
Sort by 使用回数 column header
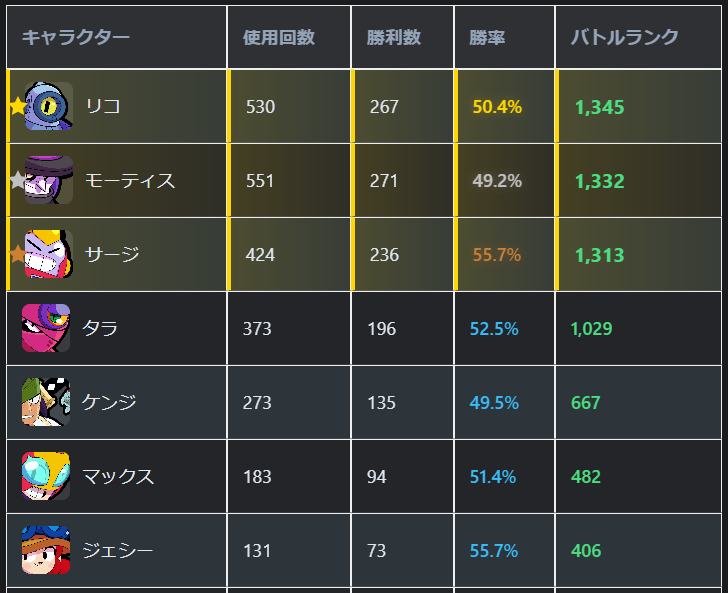point(279,38)
